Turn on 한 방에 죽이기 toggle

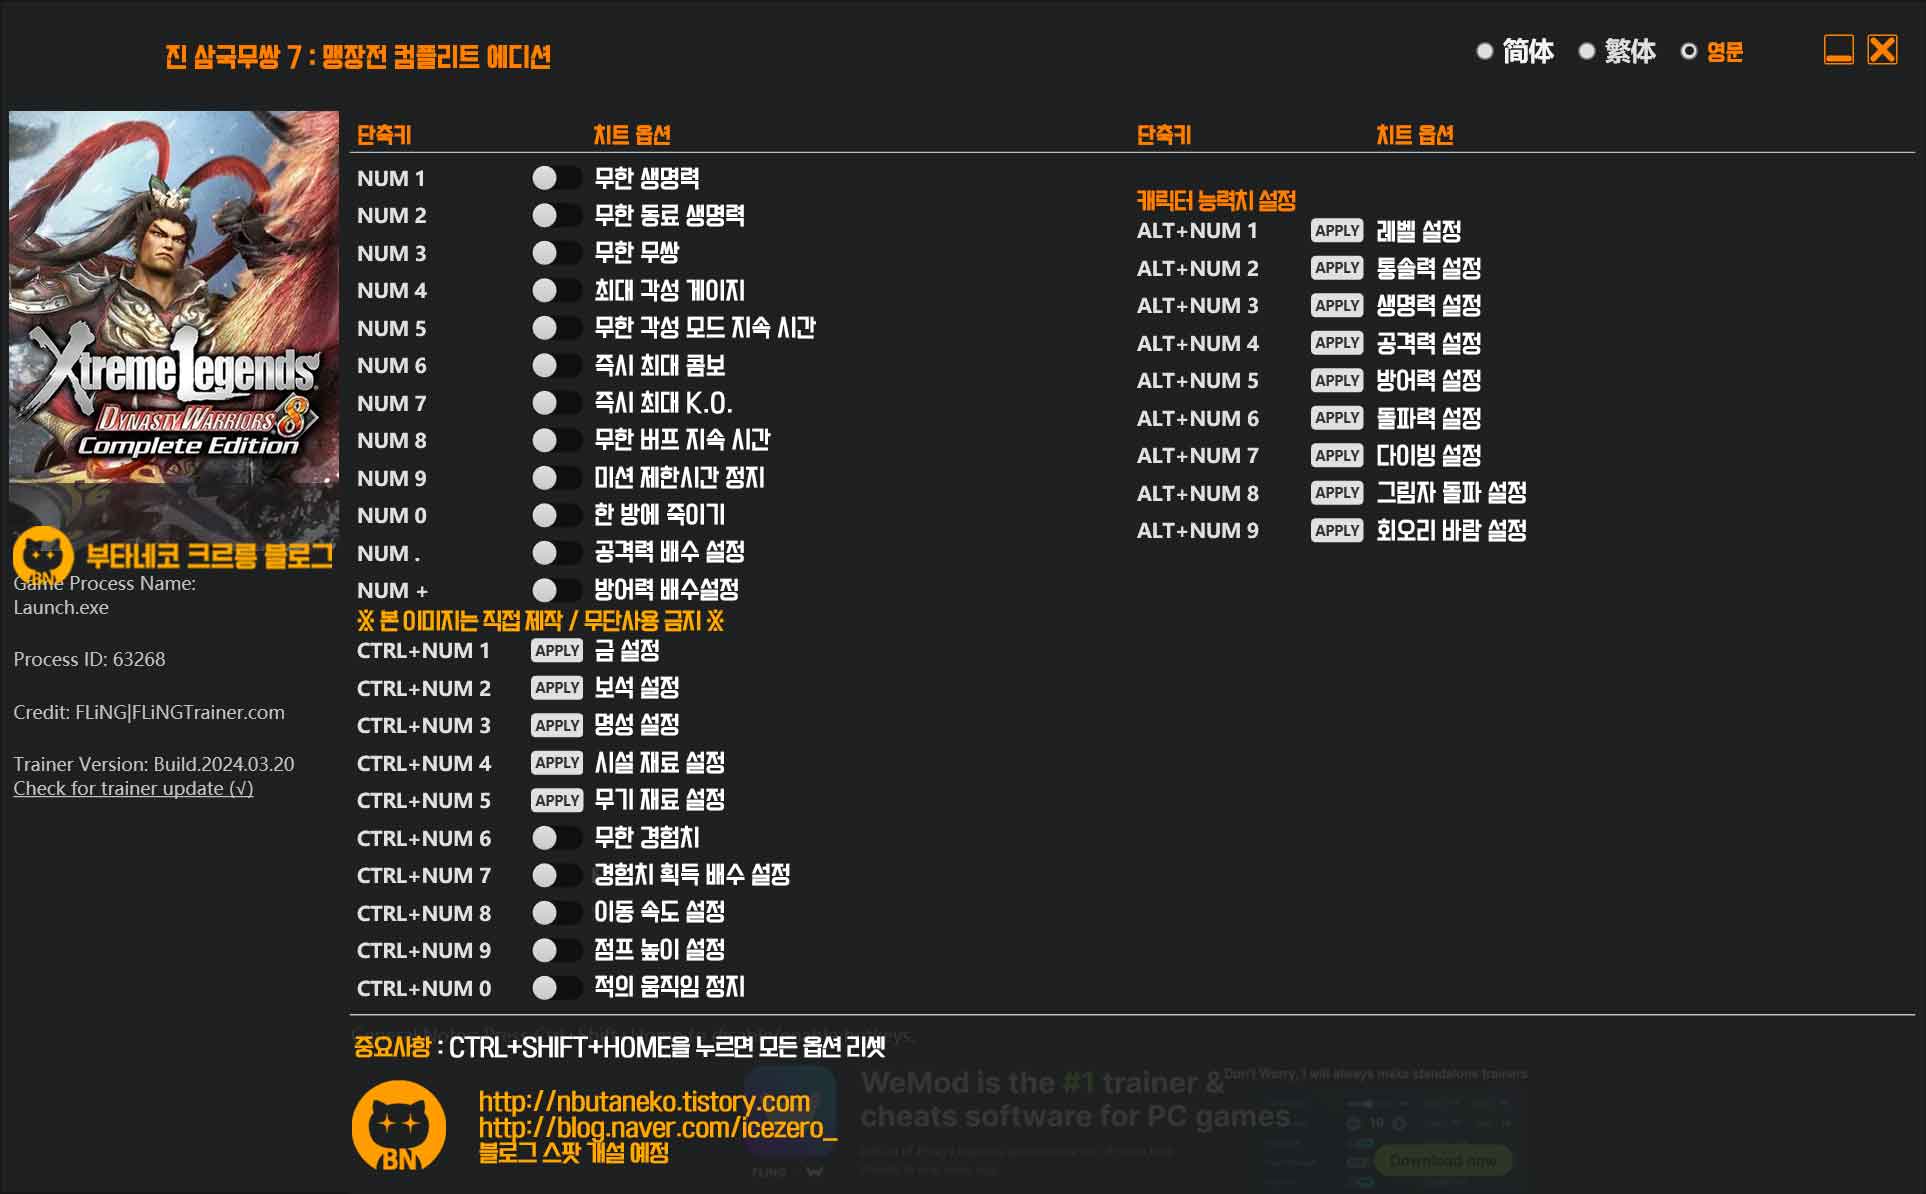pyautogui.click(x=556, y=515)
